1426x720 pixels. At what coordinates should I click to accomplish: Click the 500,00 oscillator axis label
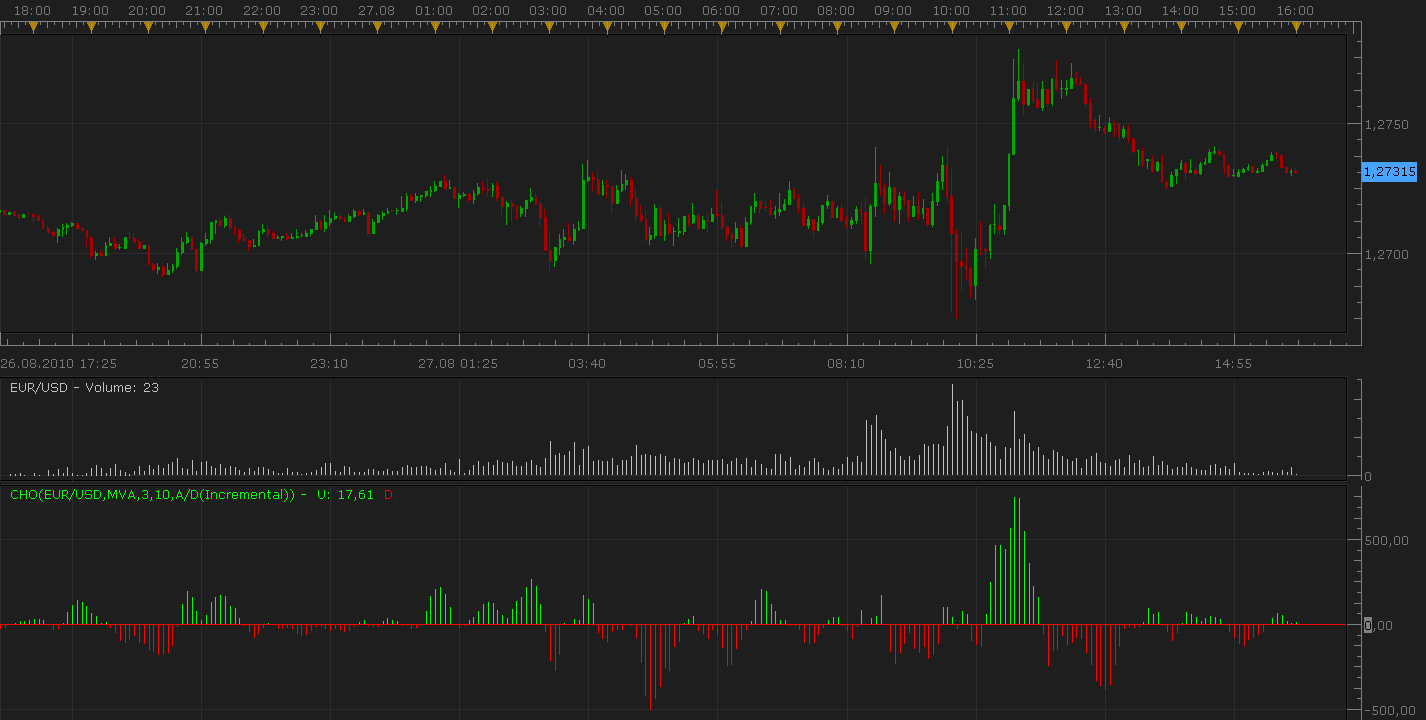pyautogui.click(x=1386, y=540)
